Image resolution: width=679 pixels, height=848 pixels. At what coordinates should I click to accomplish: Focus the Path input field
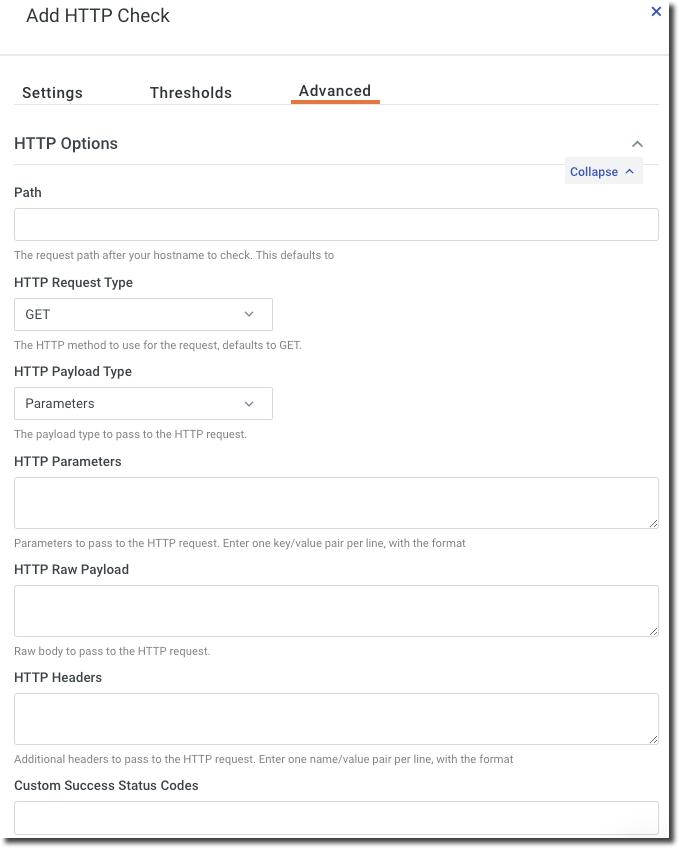point(336,224)
